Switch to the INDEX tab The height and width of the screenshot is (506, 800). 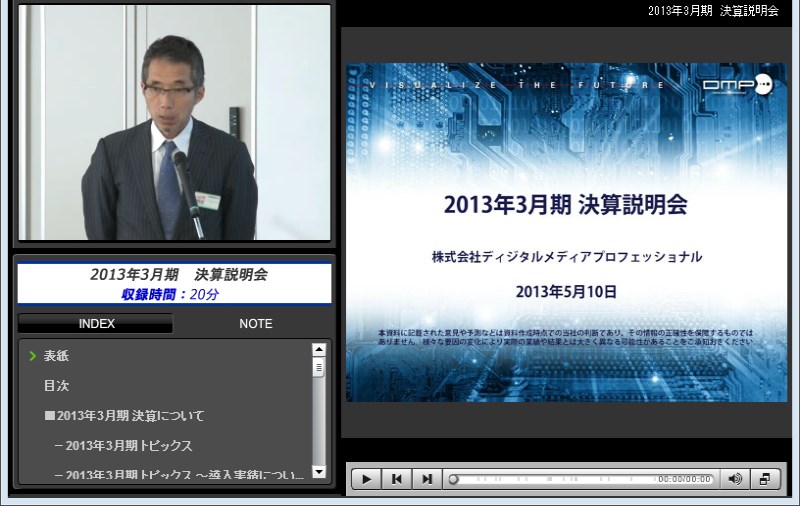[x=96, y=323]
